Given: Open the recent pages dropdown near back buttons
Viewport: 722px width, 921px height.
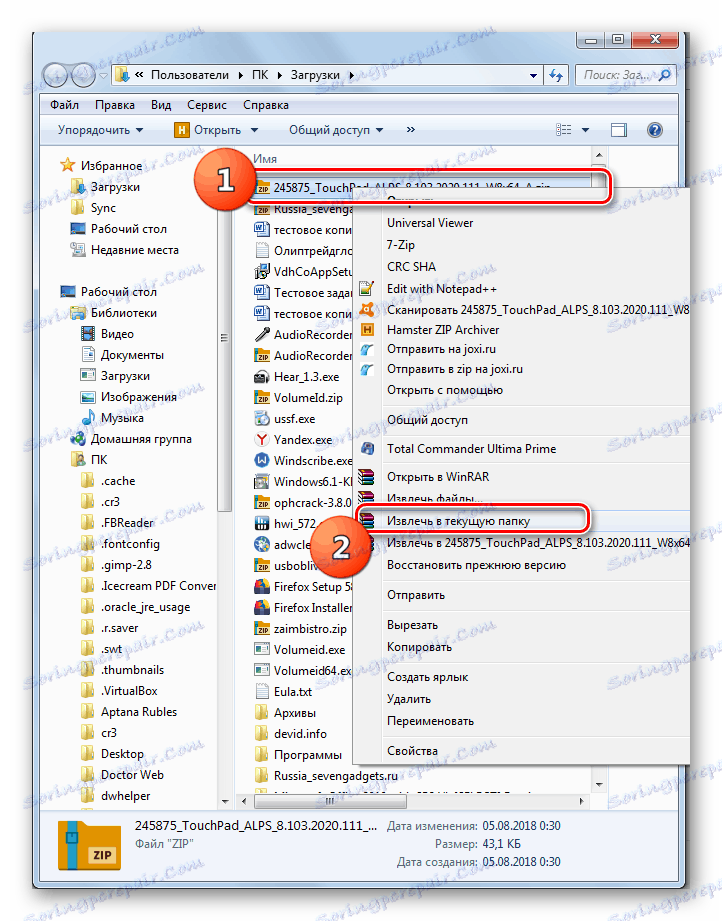Looking at the screenshot, I should point(103,75).
